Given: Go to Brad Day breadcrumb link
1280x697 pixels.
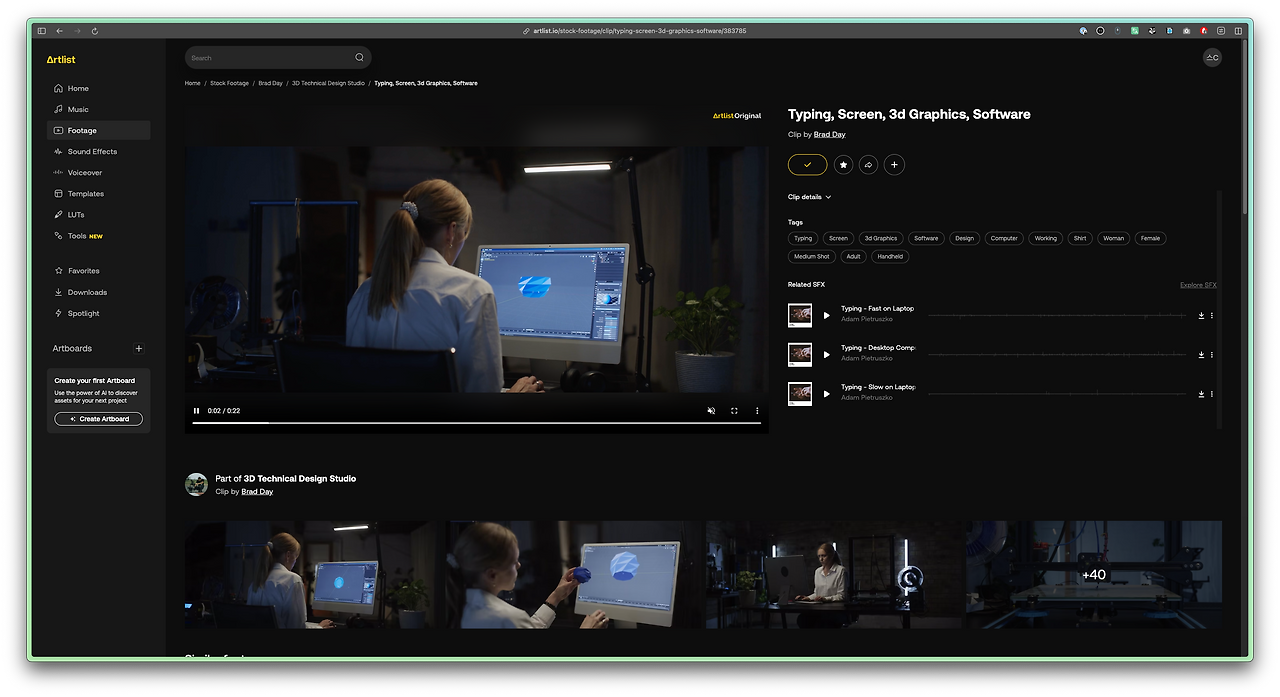Looking at the screenshot, I should click(x=270, y=83).
